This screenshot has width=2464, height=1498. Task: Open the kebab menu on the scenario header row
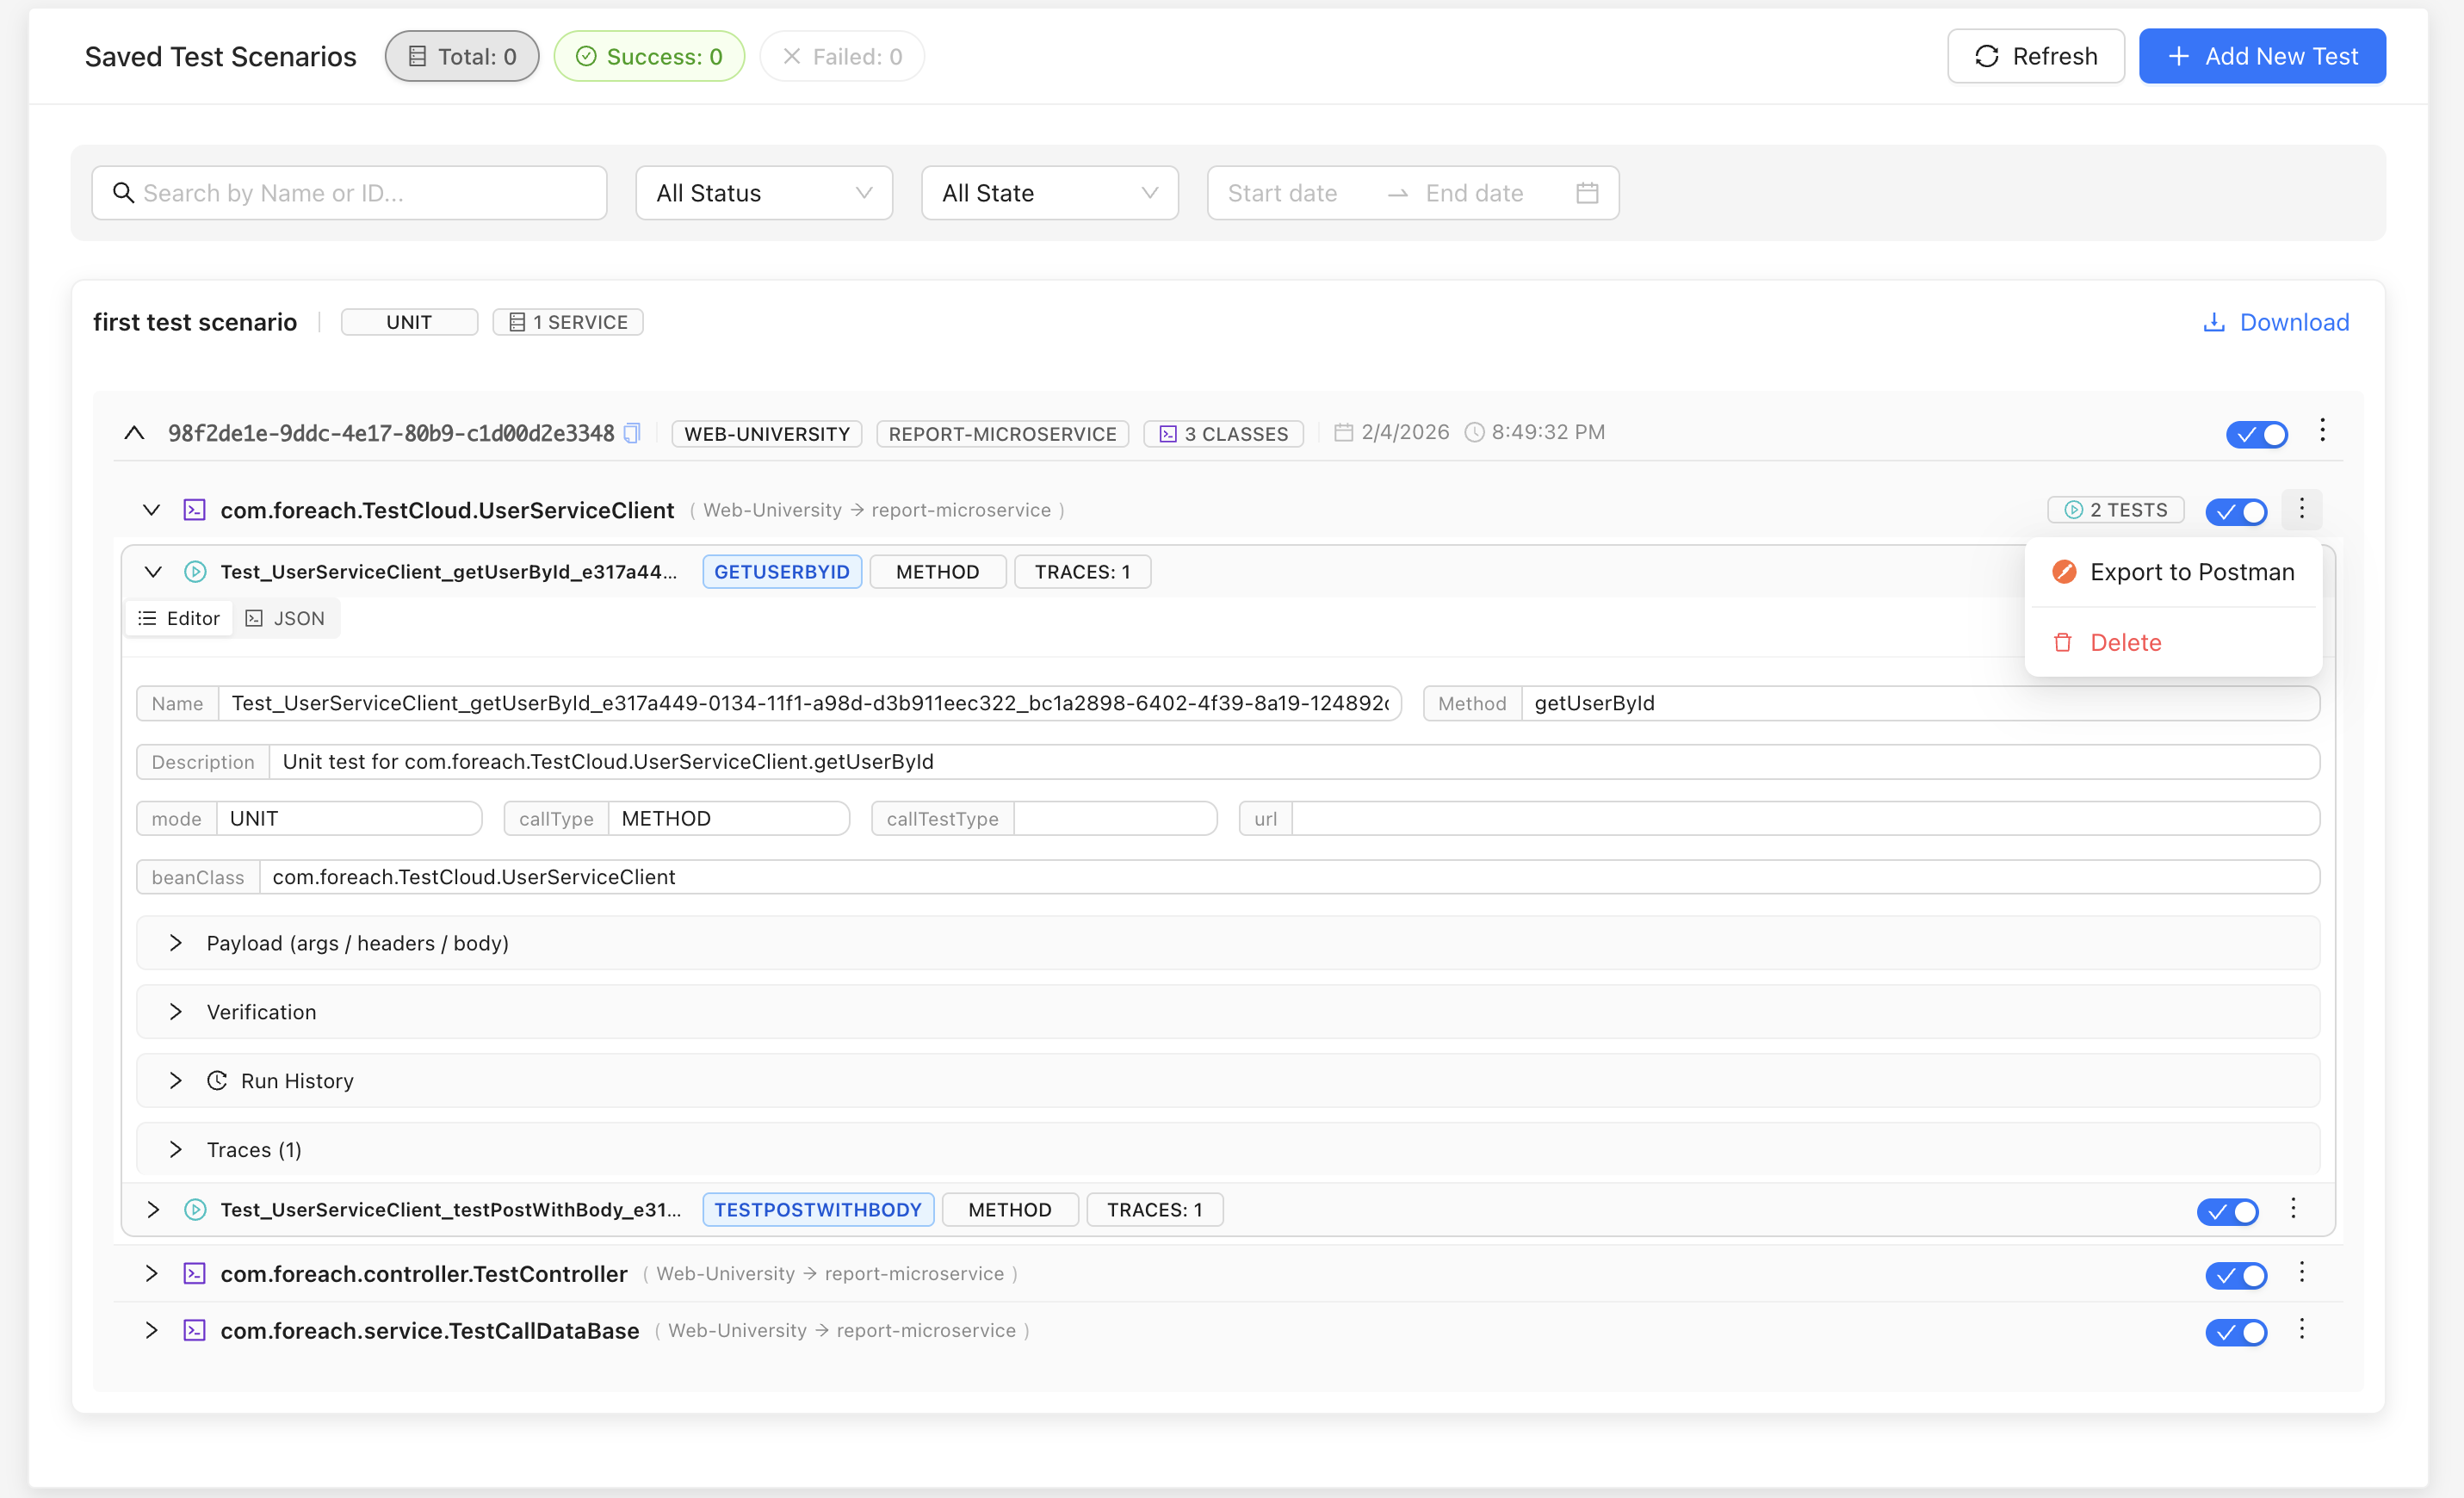[x=2322, y=430]
